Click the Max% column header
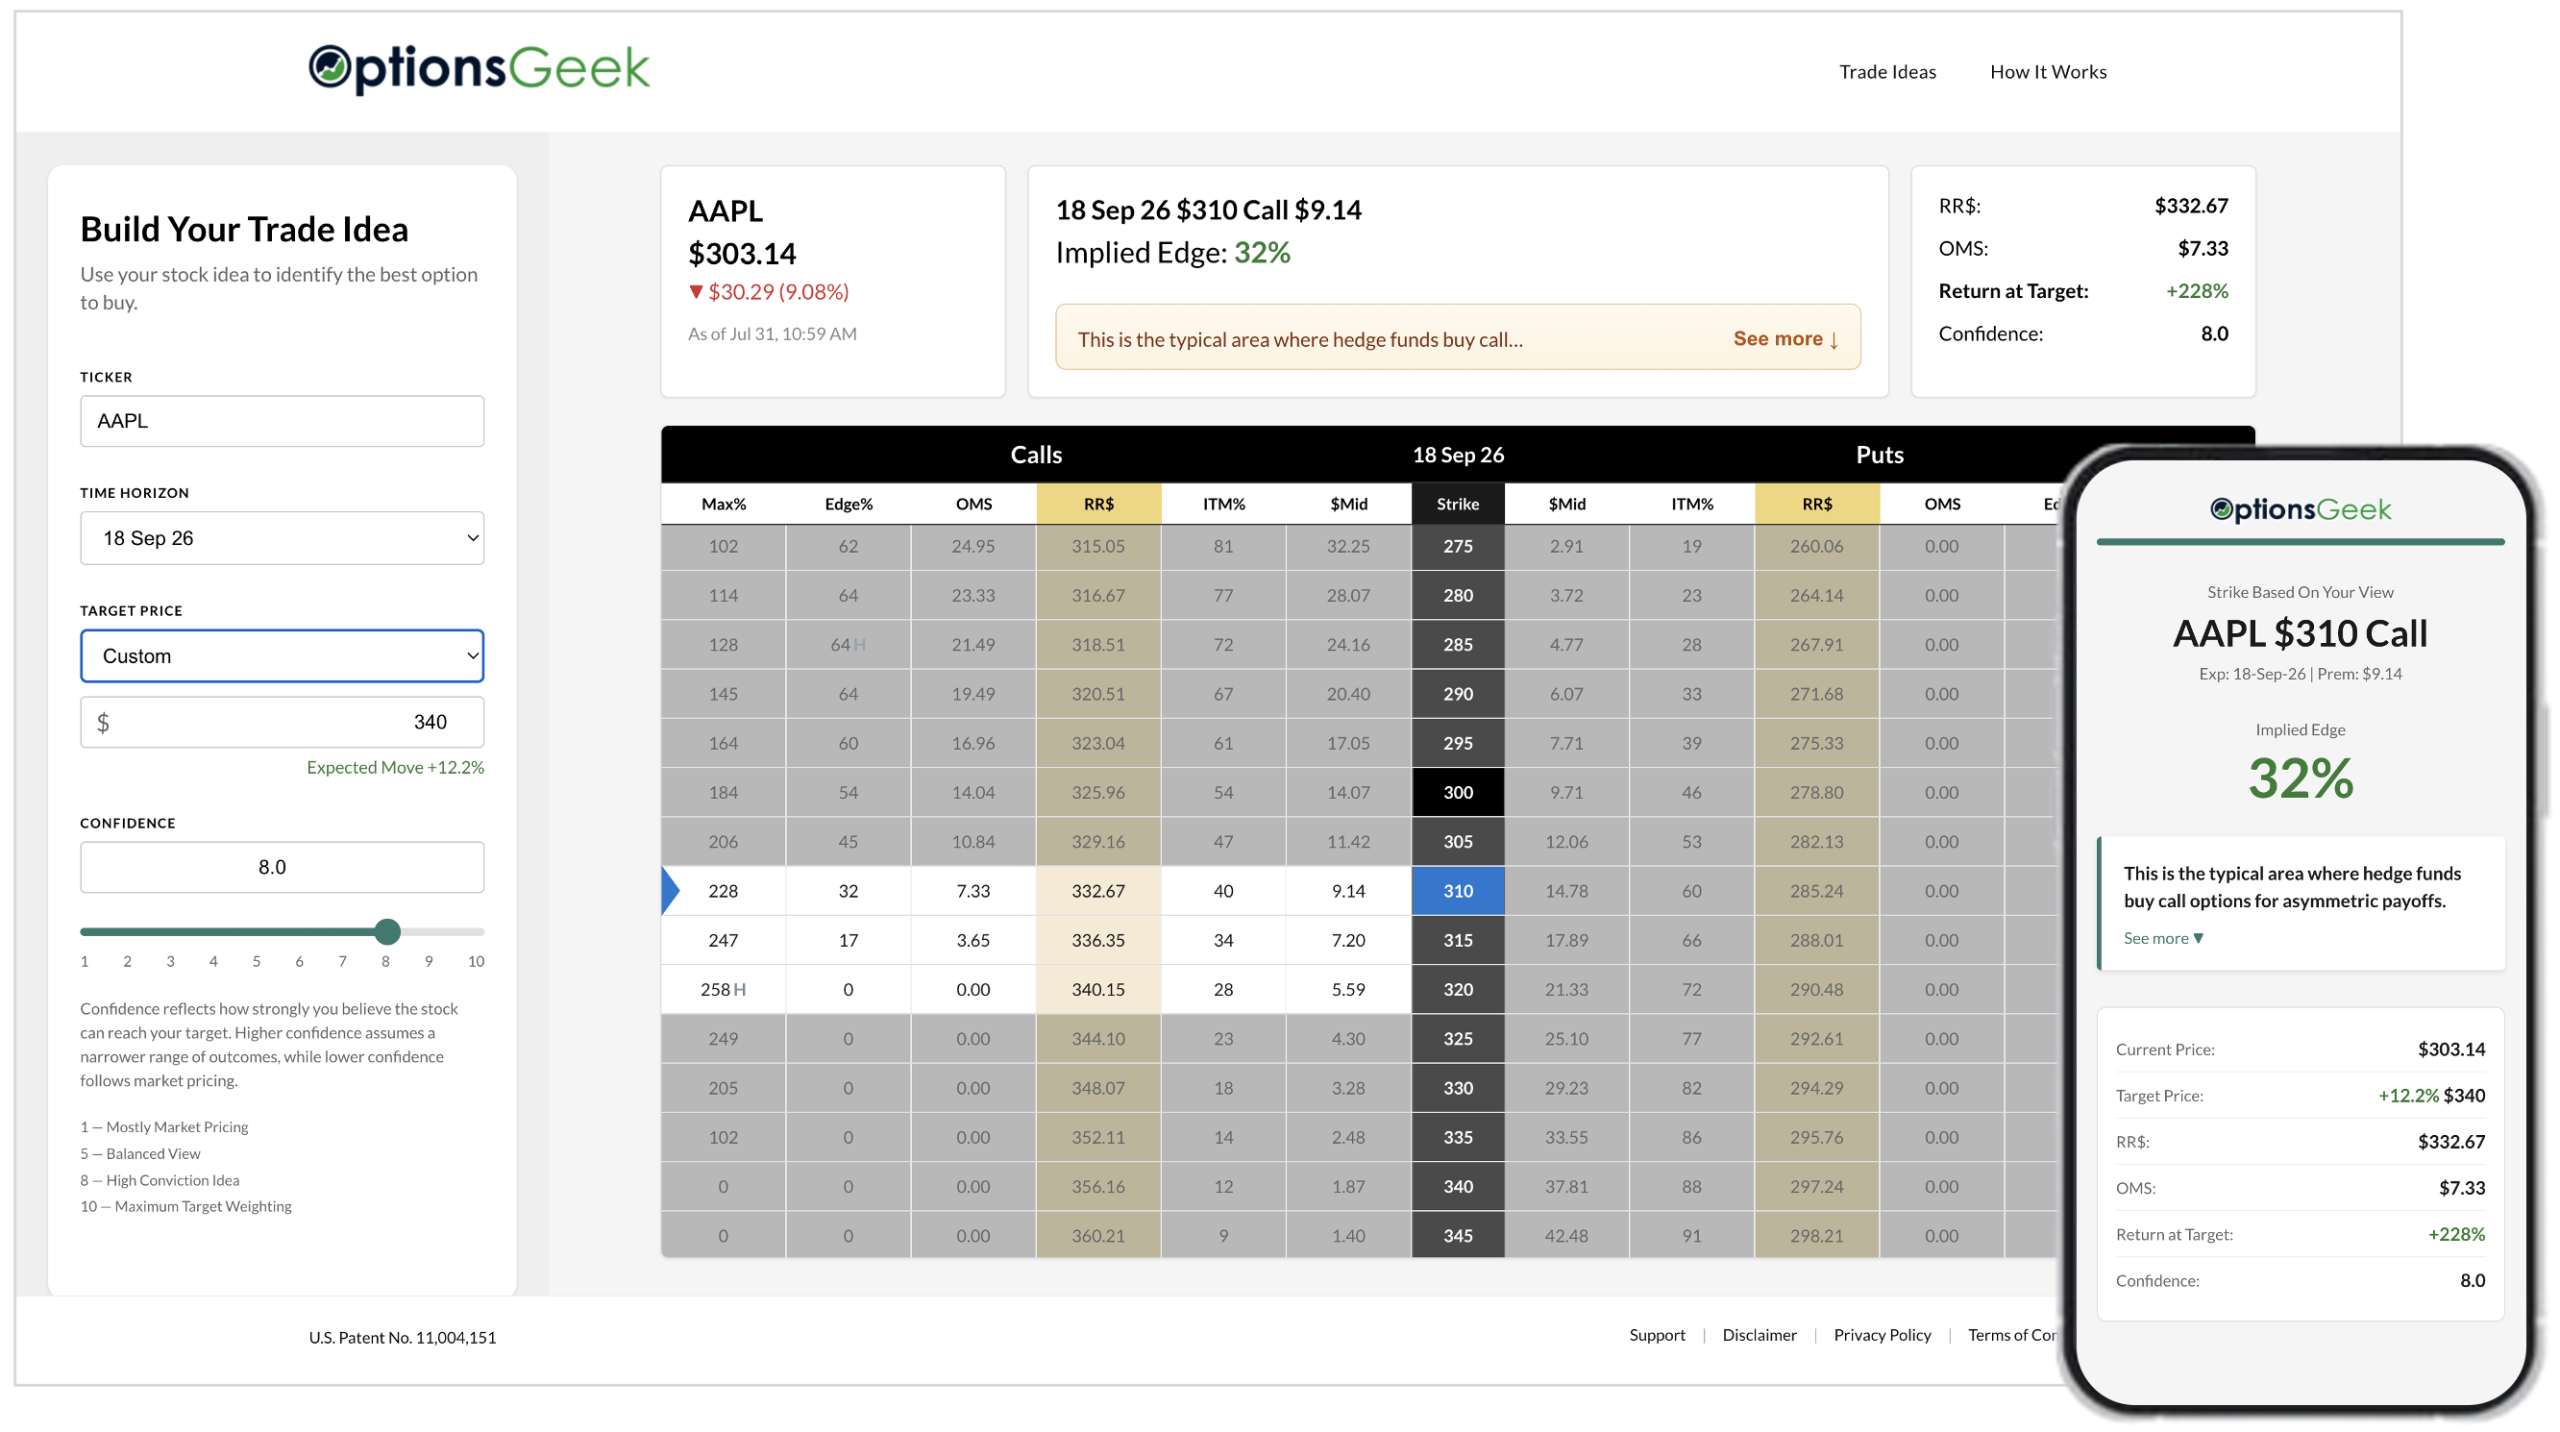Image resolution: width=2560 pixels, height=1432 pixels. tap(723, 504)
